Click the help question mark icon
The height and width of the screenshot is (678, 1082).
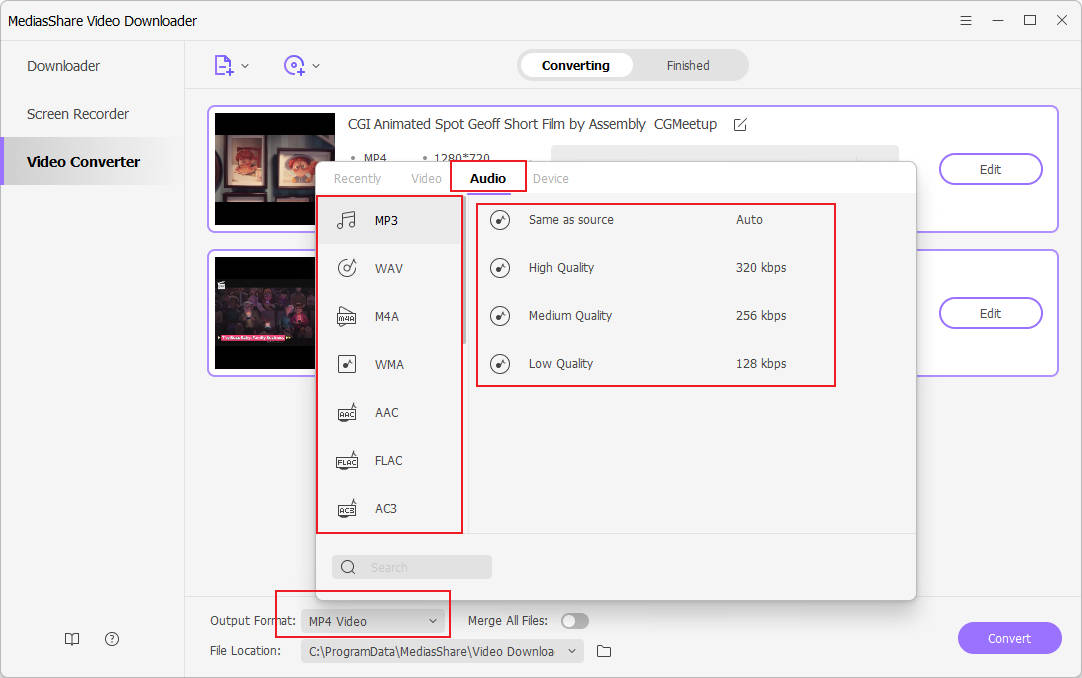[112, 639]
